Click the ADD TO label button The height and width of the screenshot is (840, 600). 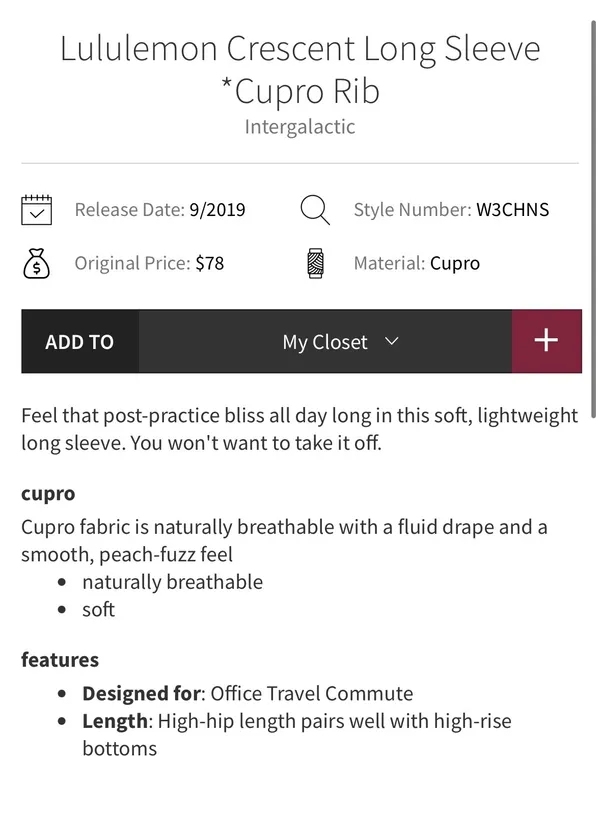(80, 341)
